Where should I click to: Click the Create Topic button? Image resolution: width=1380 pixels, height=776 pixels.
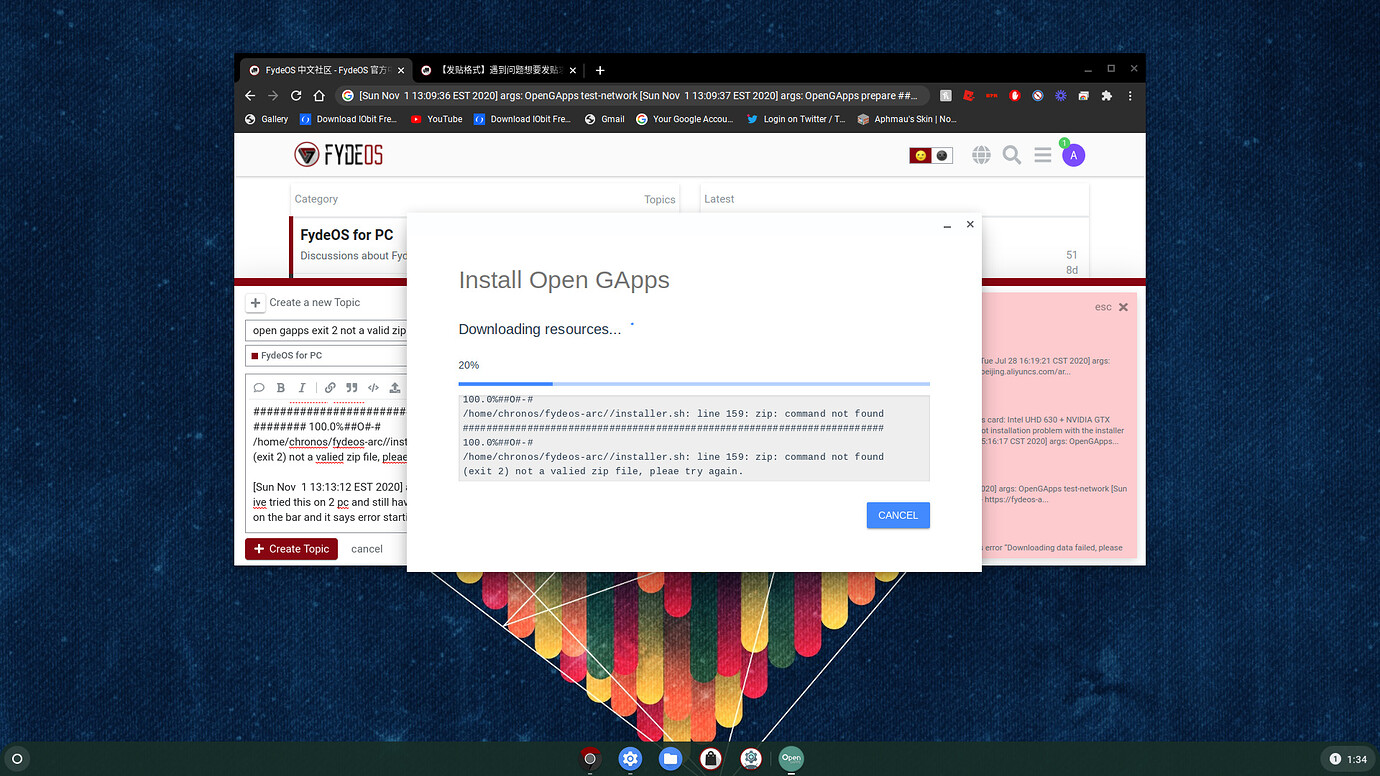(x=292, y=549)
